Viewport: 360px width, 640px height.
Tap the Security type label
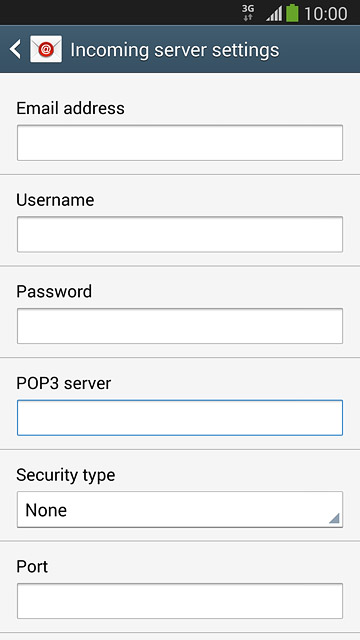click(x=66, y=476)
